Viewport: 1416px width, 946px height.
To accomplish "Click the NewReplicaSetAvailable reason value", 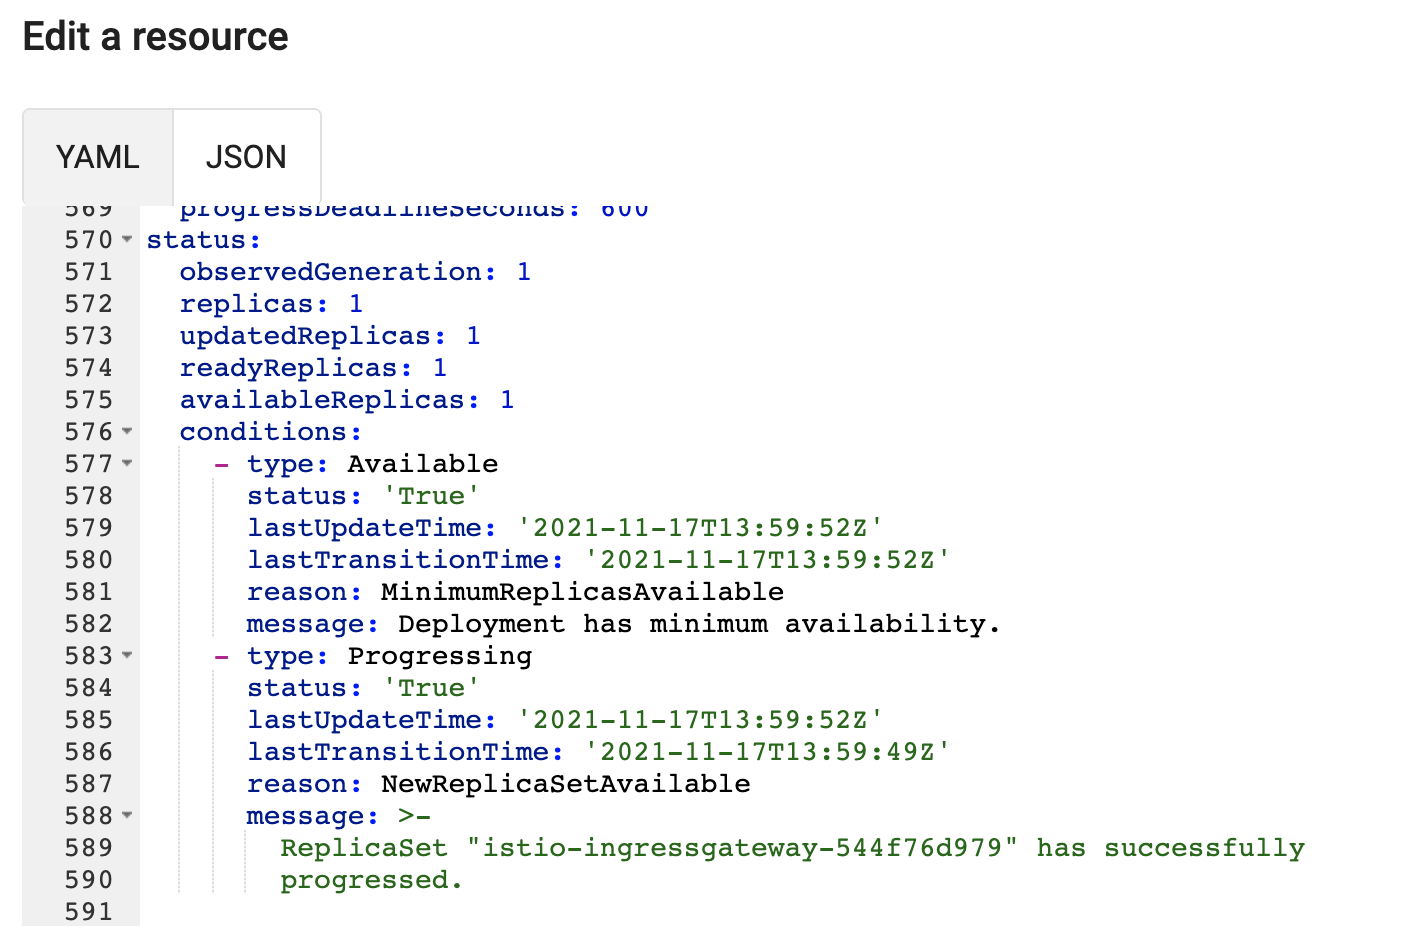I will (565, 784).
